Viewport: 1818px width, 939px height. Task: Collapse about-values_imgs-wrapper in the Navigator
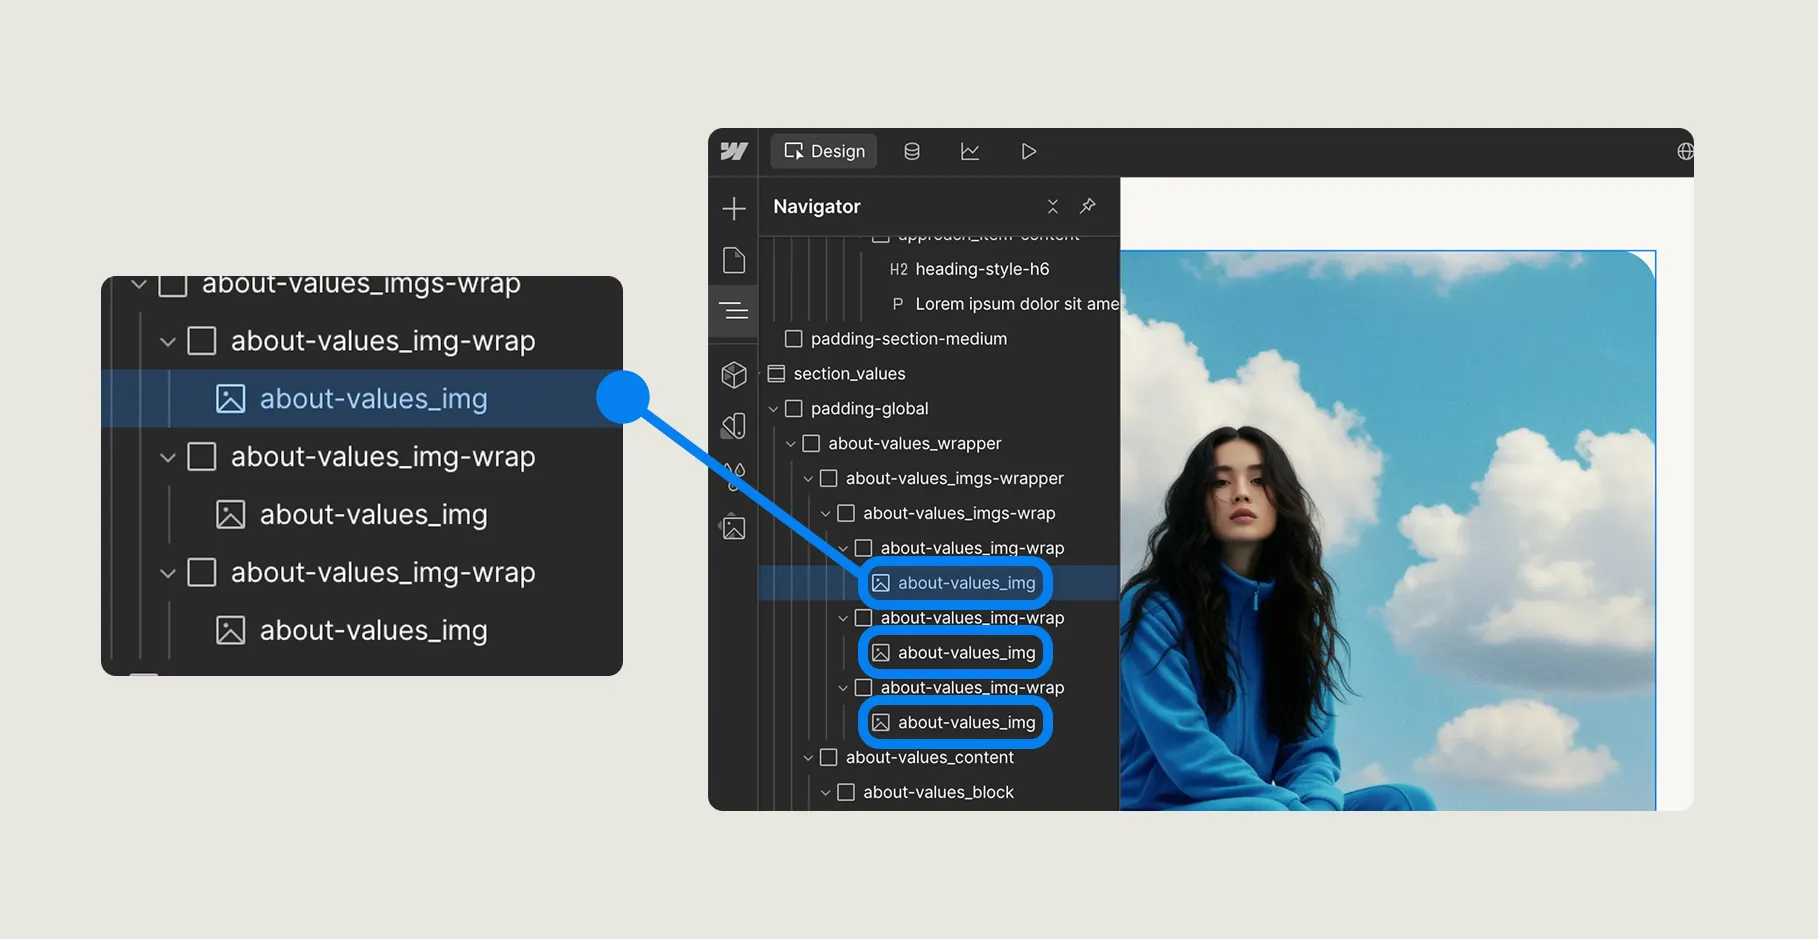click(808, 478)
